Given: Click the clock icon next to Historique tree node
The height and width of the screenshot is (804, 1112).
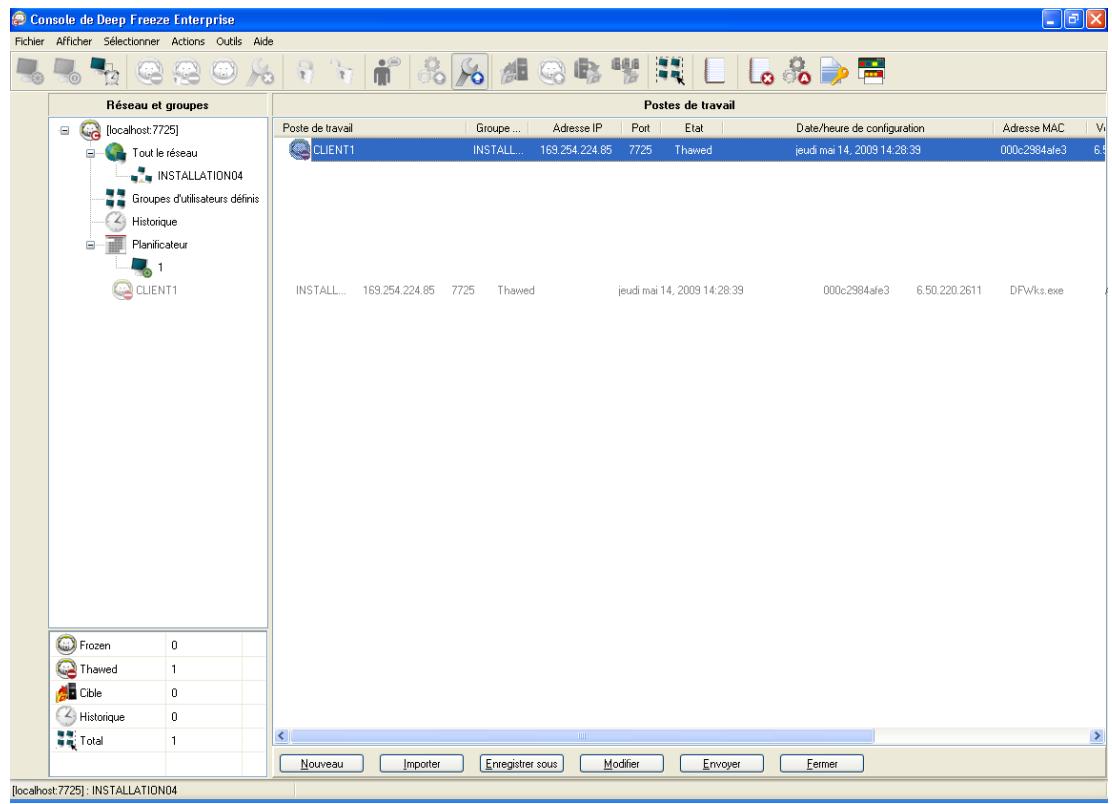Looking at the screenshot, I should (x=116, y=221).
